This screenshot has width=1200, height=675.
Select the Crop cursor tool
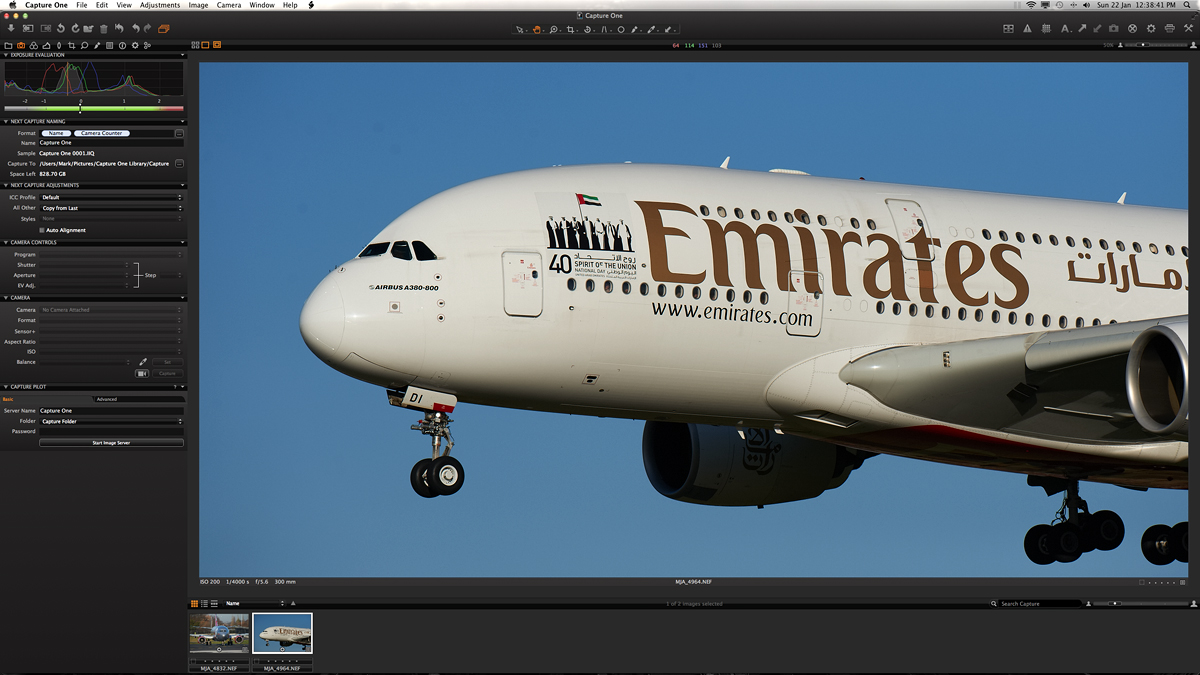point(571,30)
